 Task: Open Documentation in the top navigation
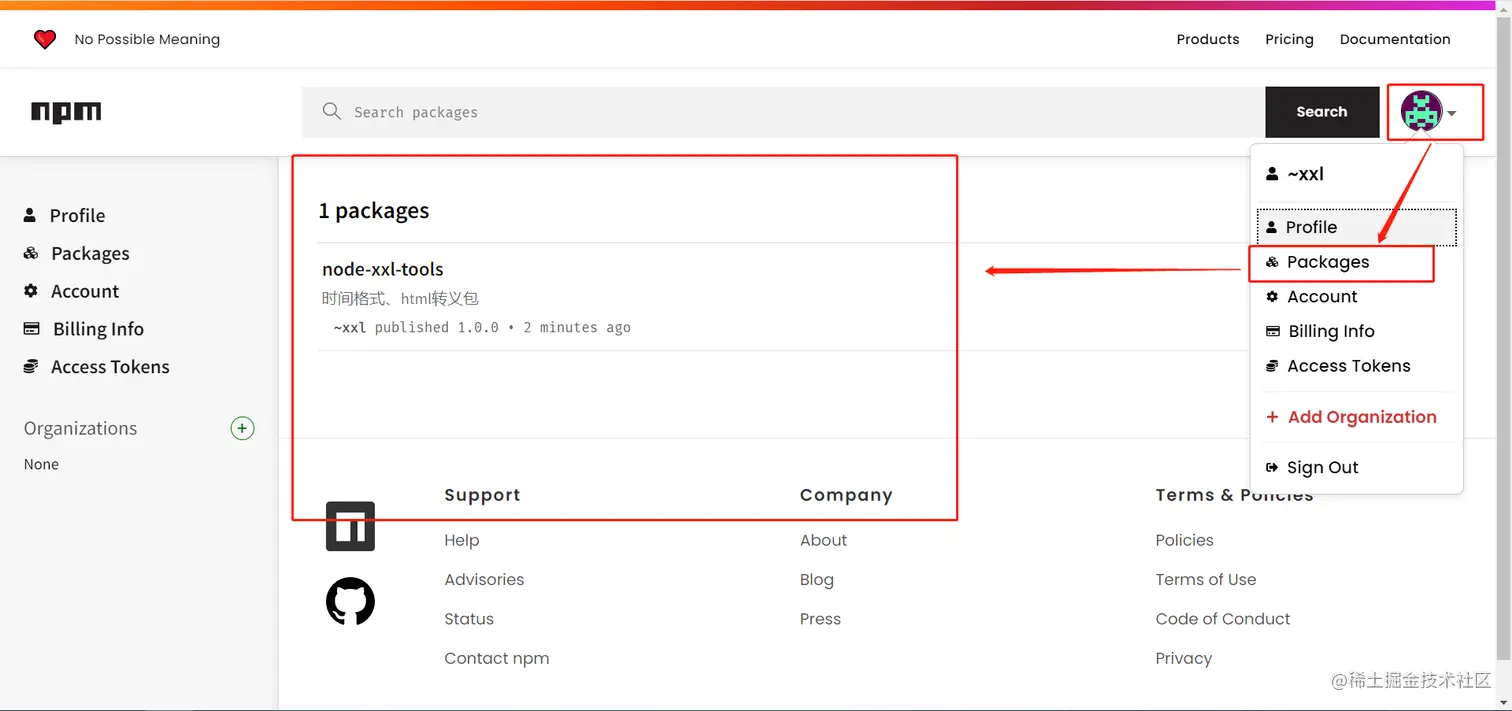(1395, 39)
